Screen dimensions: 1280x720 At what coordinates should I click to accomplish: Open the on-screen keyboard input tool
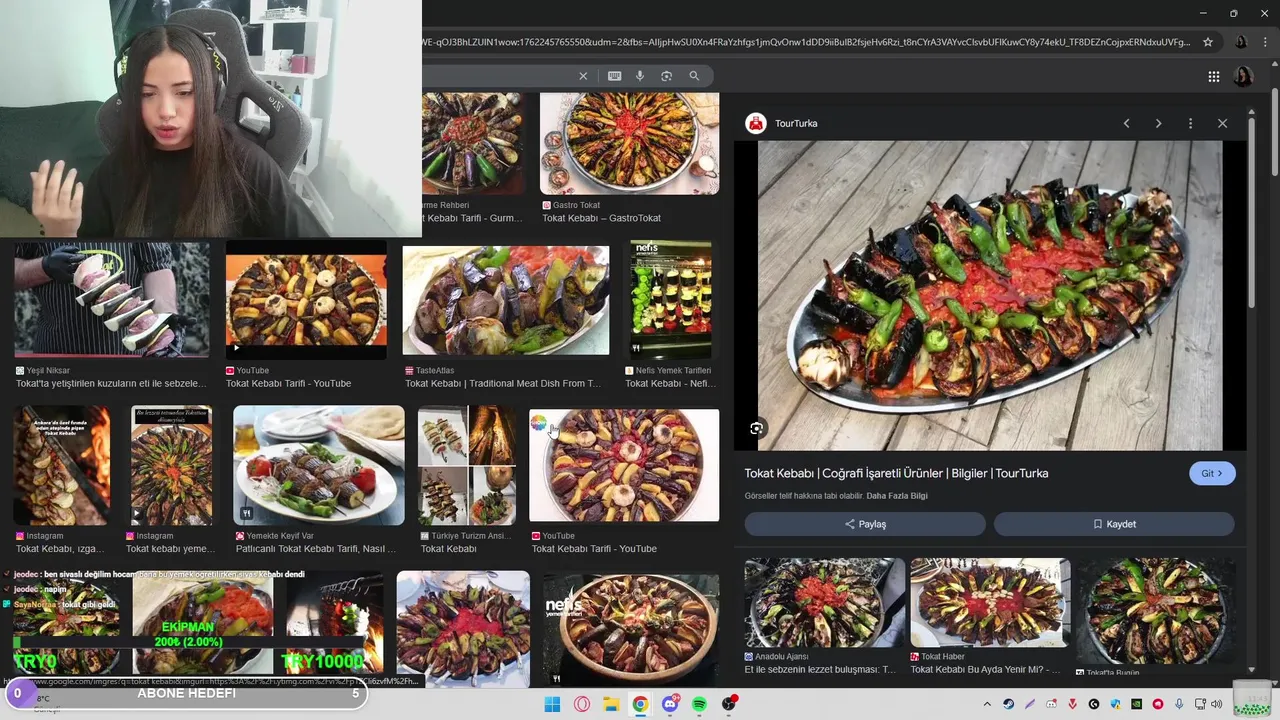(614, 76)
